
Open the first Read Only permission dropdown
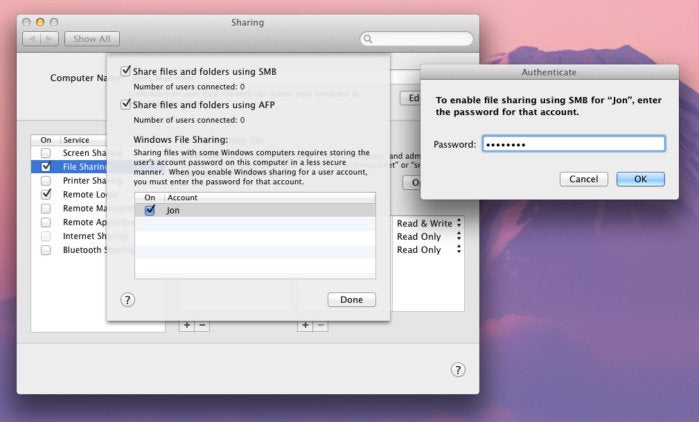point(429,236)
